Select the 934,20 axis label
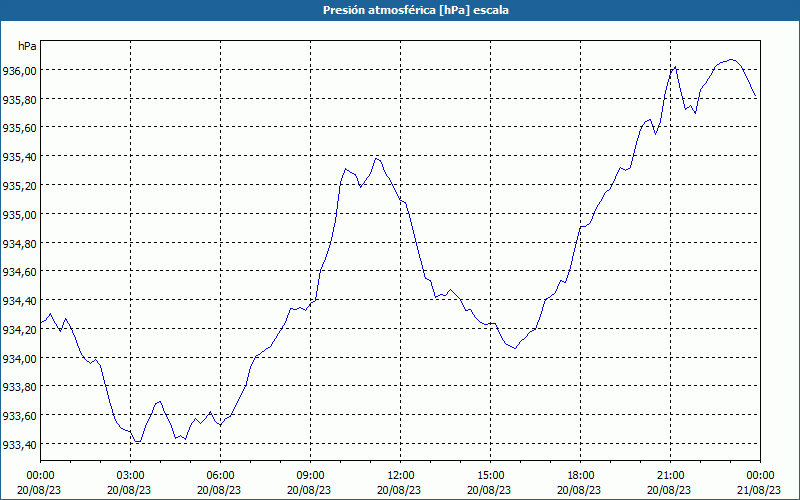Screen dimensions: 800x500 19,330
